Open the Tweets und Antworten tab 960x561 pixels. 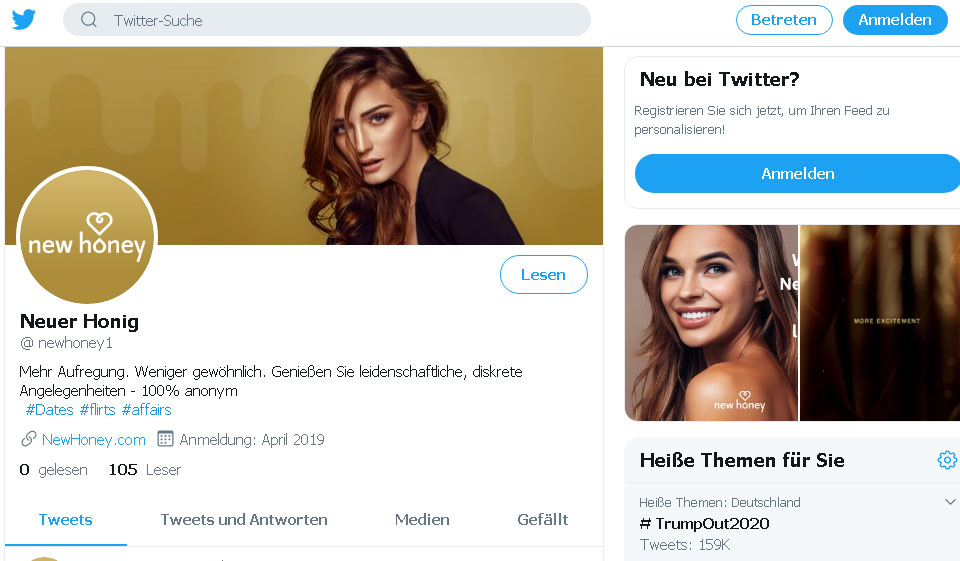pos(244,519)
